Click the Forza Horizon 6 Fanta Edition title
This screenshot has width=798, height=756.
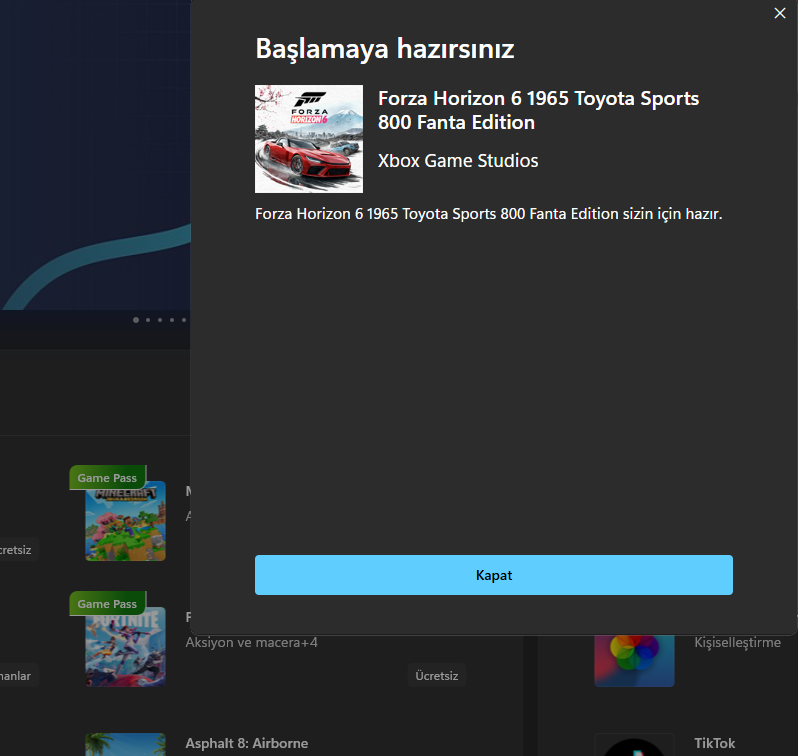[538, 110]
